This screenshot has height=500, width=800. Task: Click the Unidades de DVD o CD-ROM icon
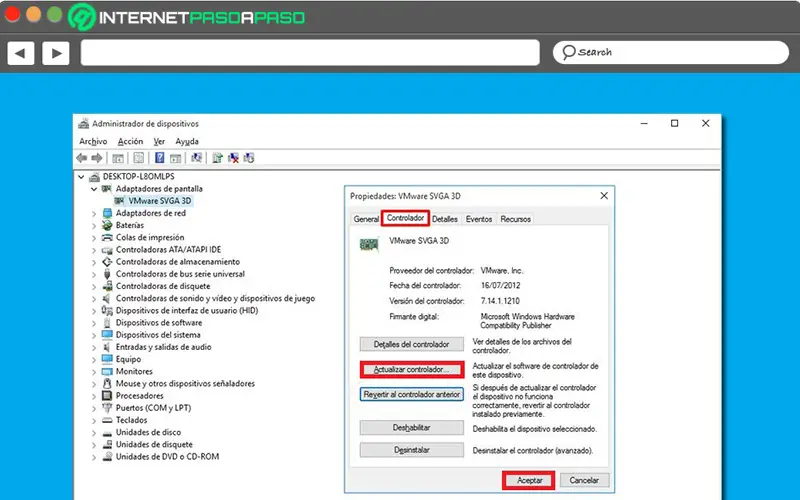pyautogui.click(x=107, y=457)
